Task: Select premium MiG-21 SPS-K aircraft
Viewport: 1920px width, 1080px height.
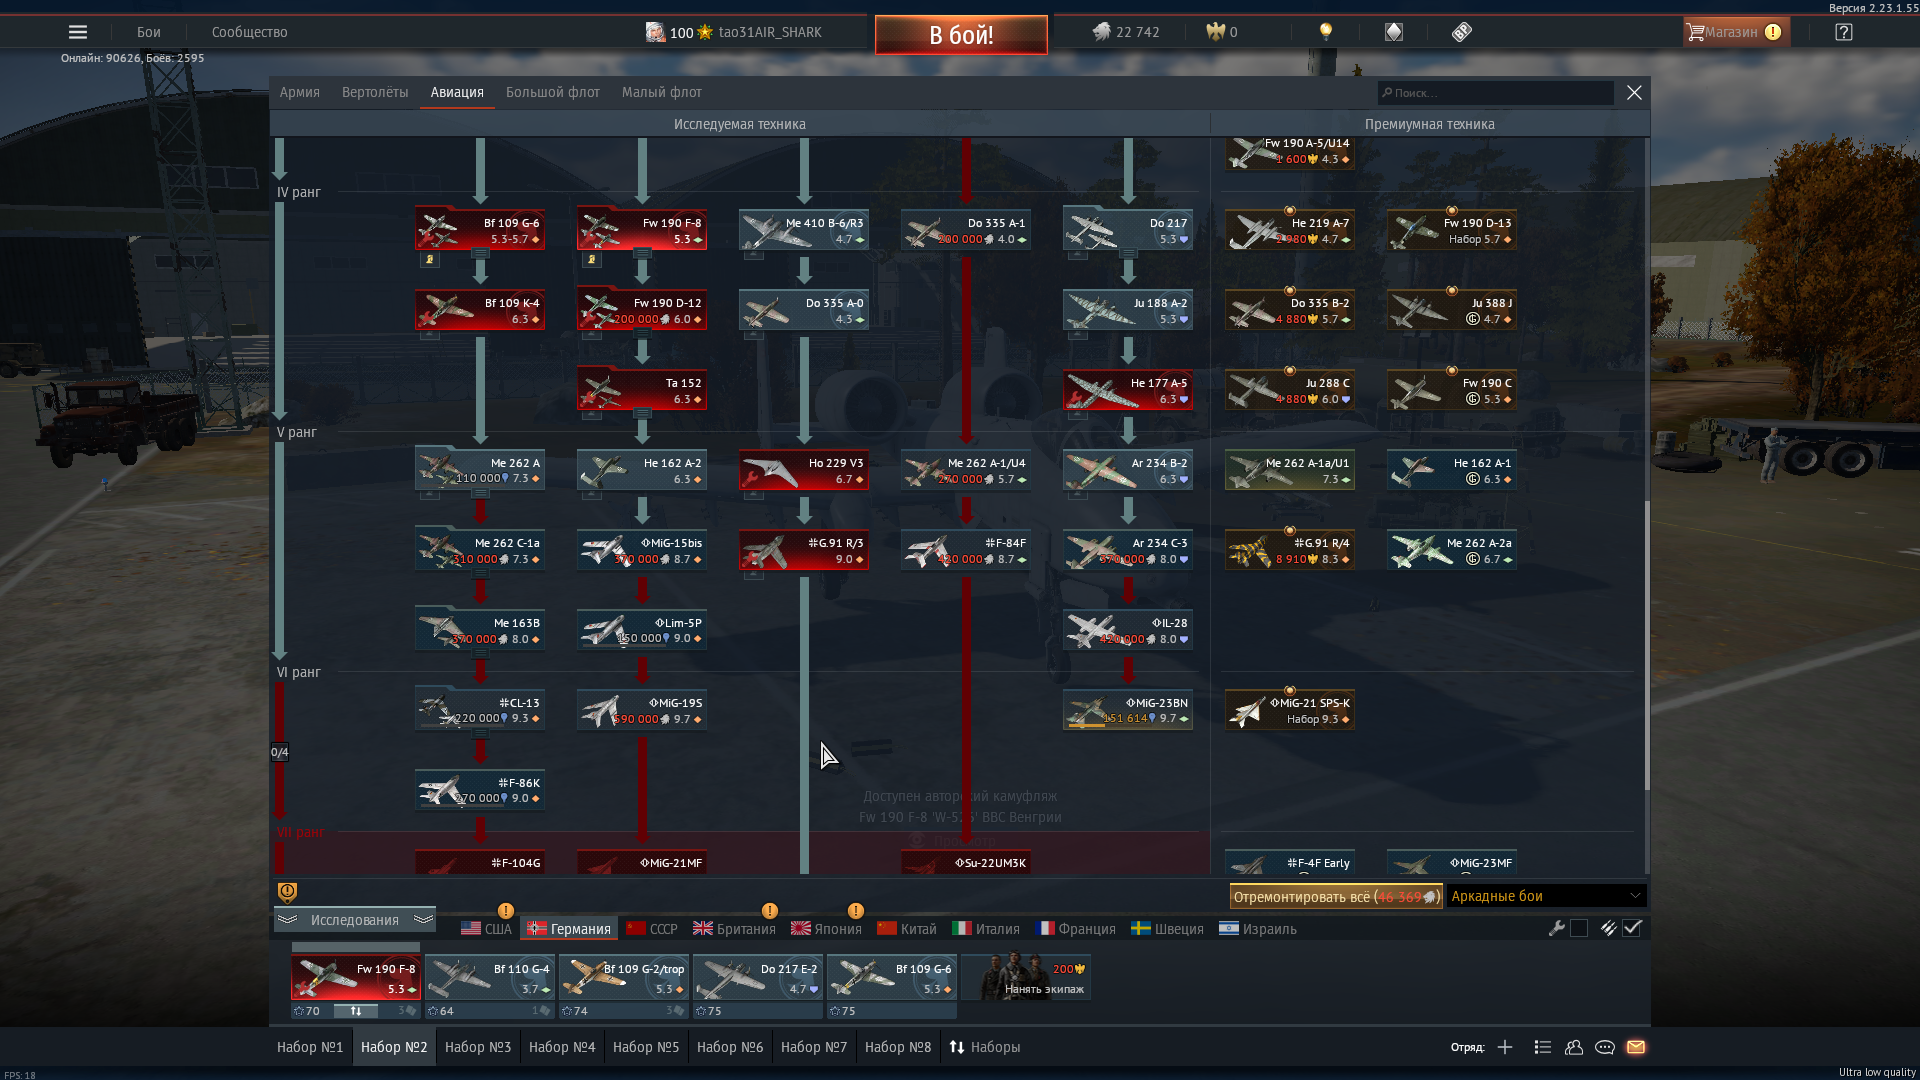Action: pos(1290,710)
